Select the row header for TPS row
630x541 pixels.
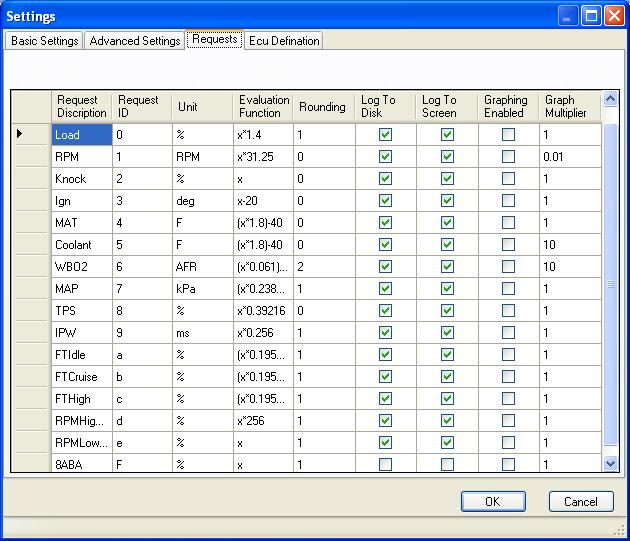31,310
